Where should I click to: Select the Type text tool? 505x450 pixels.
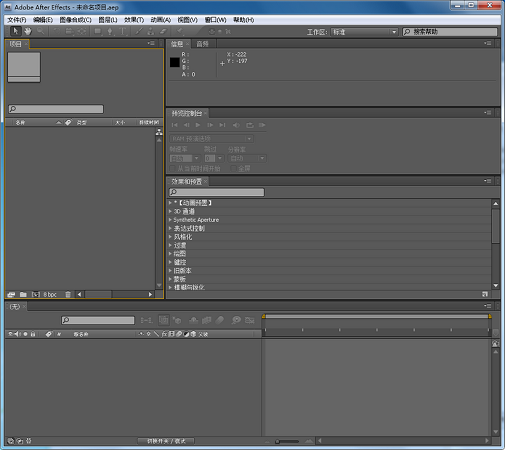point(122,32)
